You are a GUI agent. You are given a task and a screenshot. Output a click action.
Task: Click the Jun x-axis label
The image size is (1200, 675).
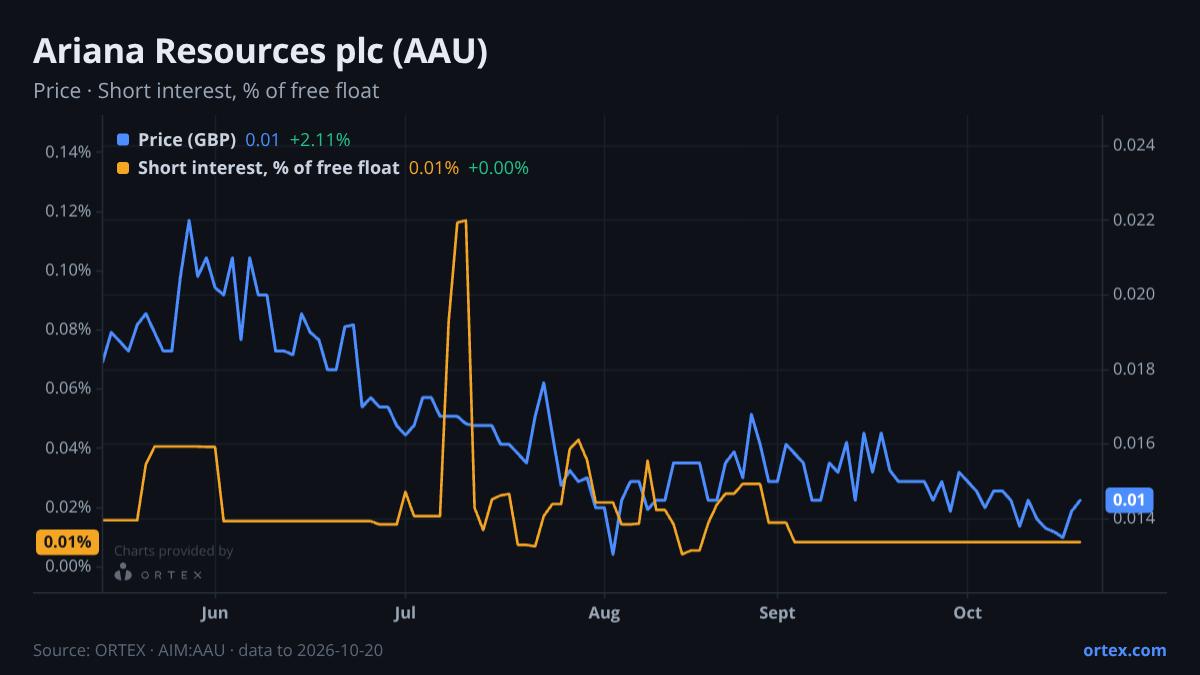point(216,612)
